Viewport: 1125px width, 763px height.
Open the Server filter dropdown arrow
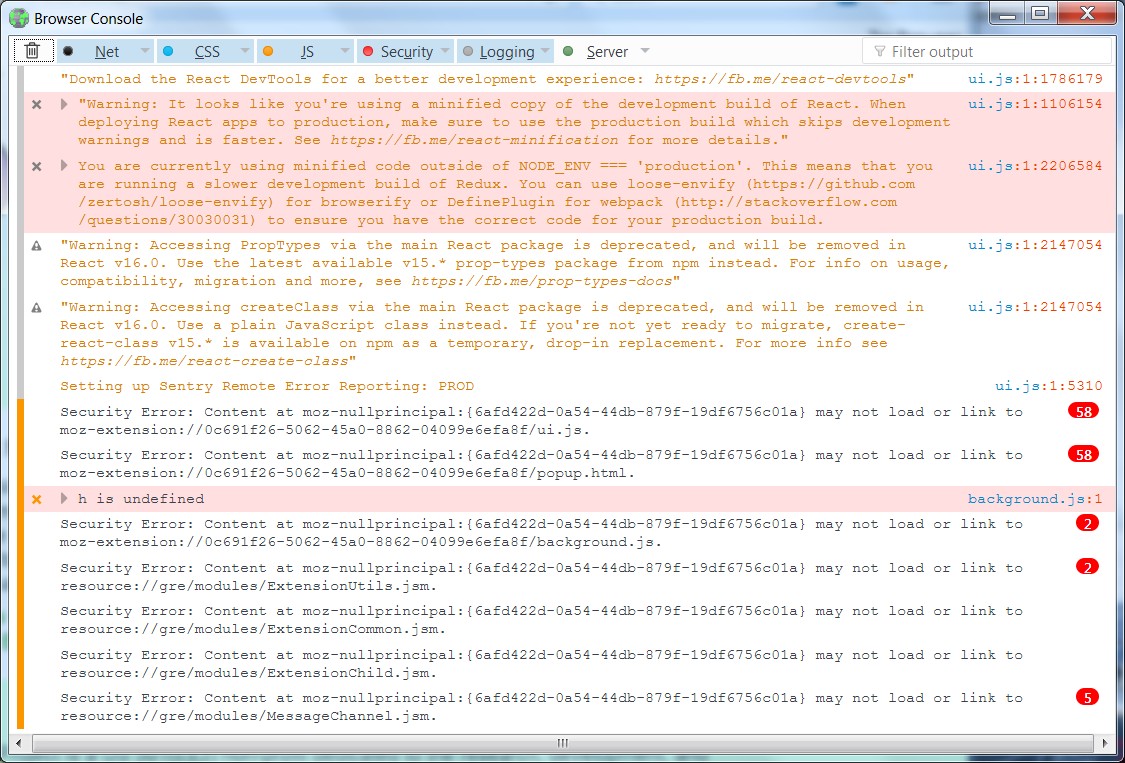(644, 51)
